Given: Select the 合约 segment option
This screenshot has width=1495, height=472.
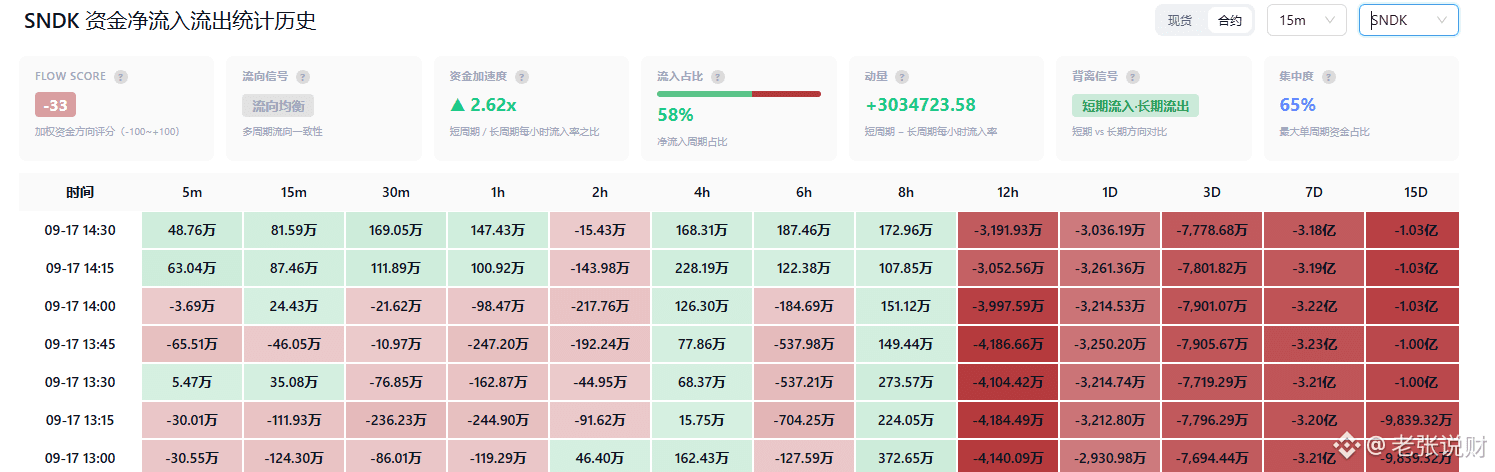Looking at the screenshot, I should pyautogui.click(x=1230, y=20).
